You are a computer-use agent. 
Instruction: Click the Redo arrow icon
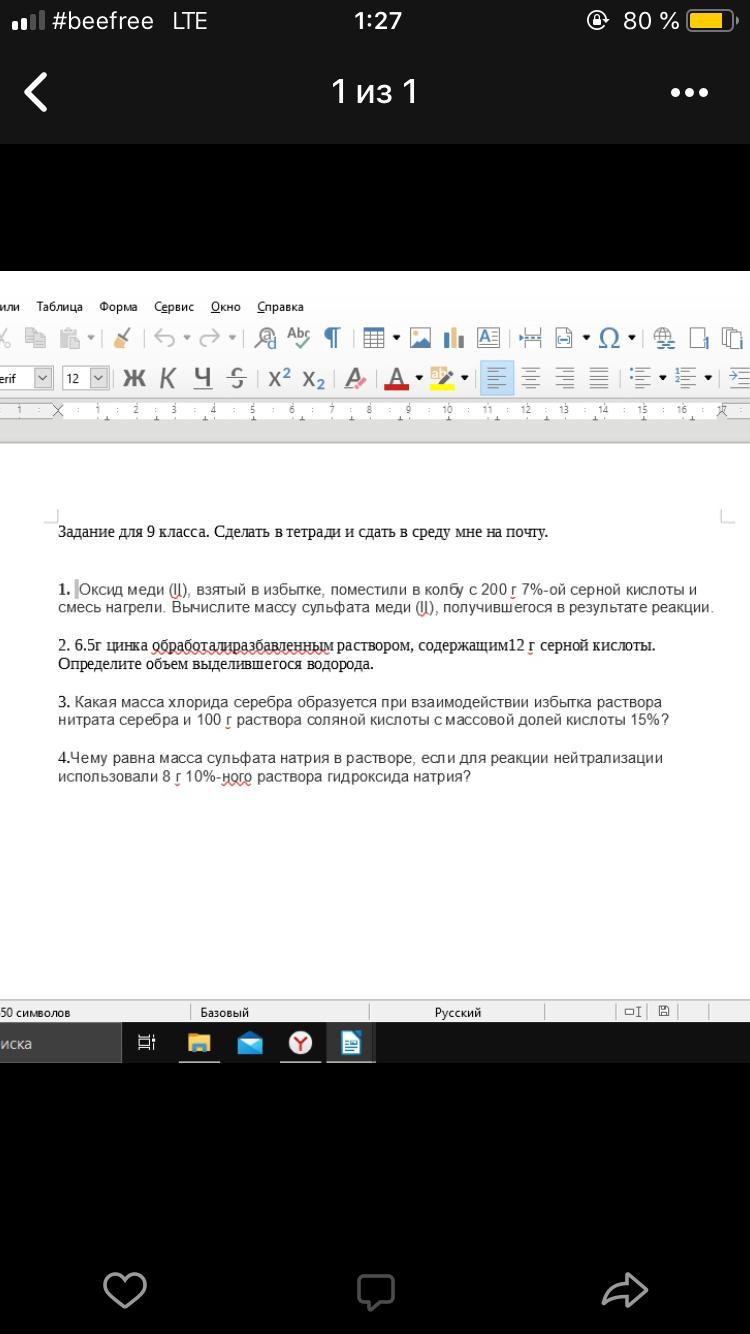(209, 338)
